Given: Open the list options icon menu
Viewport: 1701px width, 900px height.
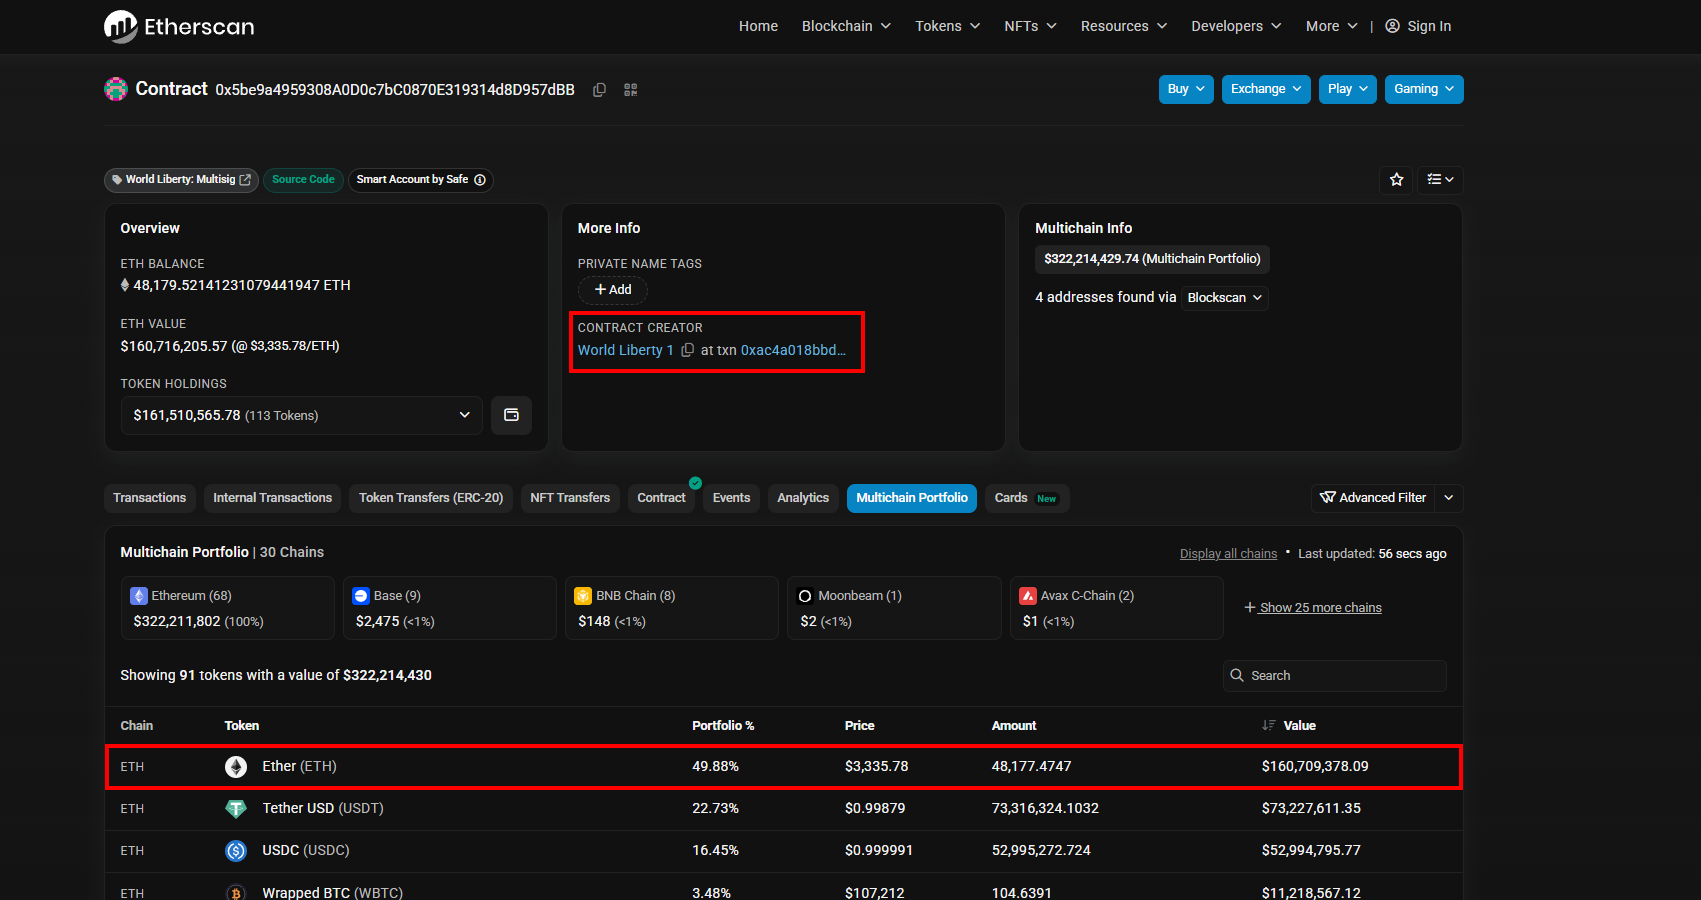Looking at the screenshot, I should coord(1441,180).
